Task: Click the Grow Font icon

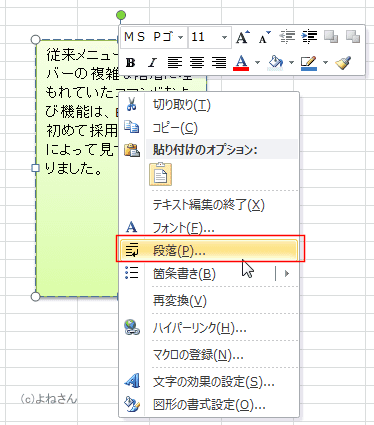Action: click(x=242, y=37)
